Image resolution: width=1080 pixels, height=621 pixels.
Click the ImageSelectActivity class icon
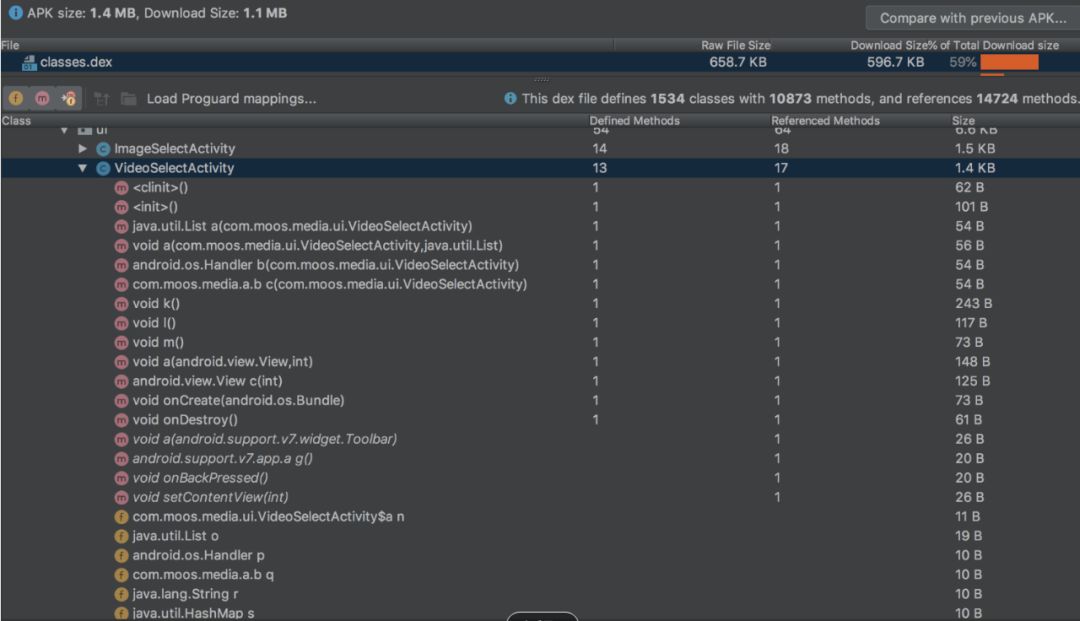(x=103, y=149)
